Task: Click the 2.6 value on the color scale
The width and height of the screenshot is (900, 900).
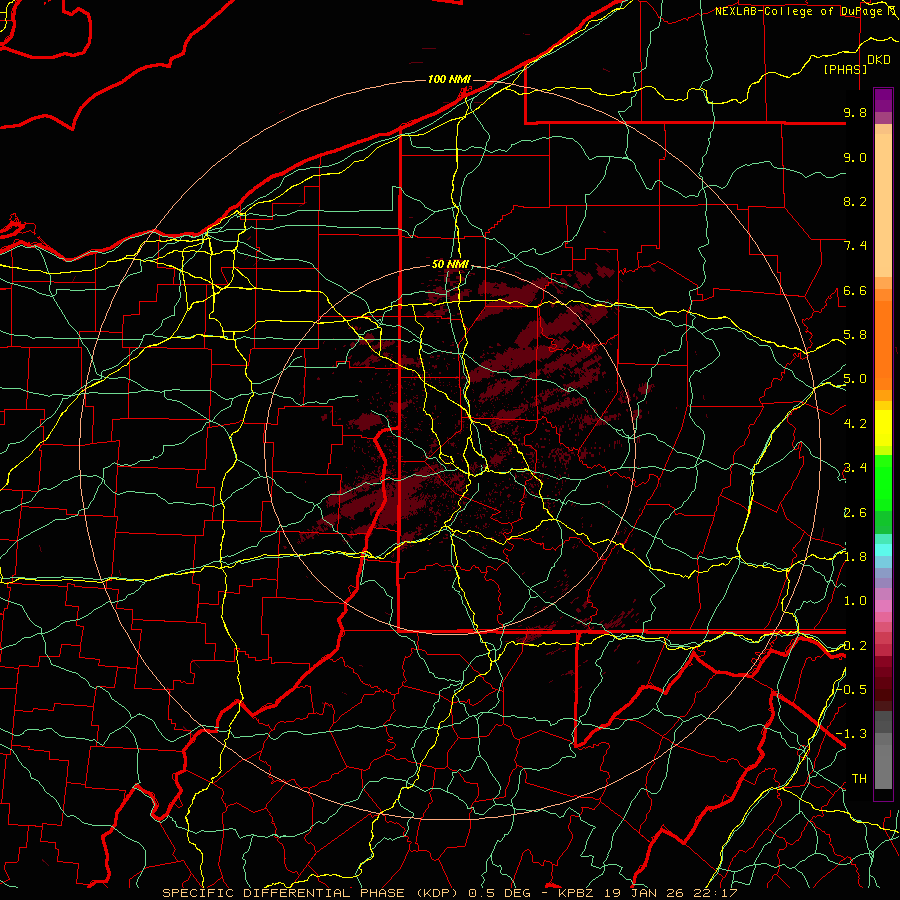Action: coord(855,513)
